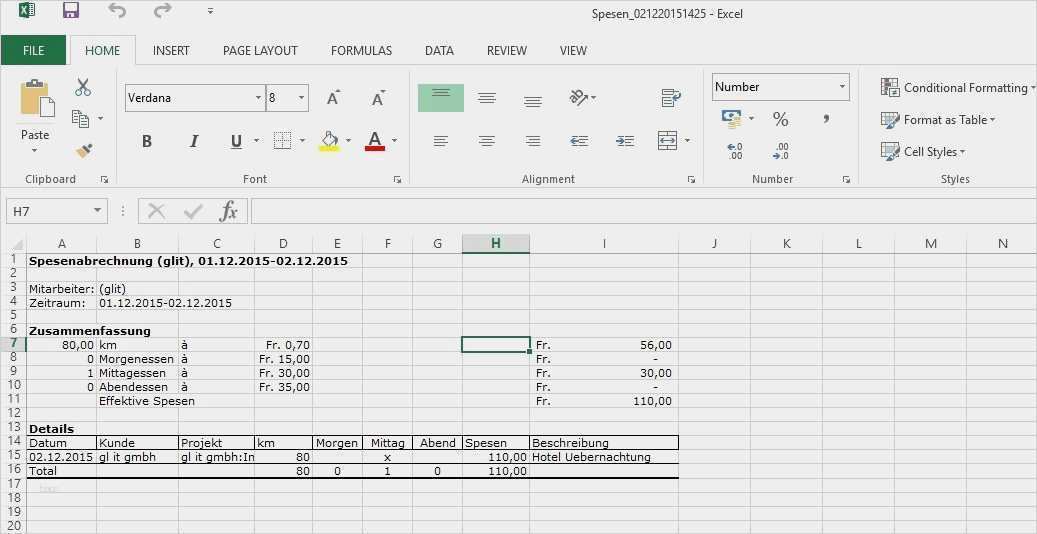Center cell text horizontally

coord(487,141)
